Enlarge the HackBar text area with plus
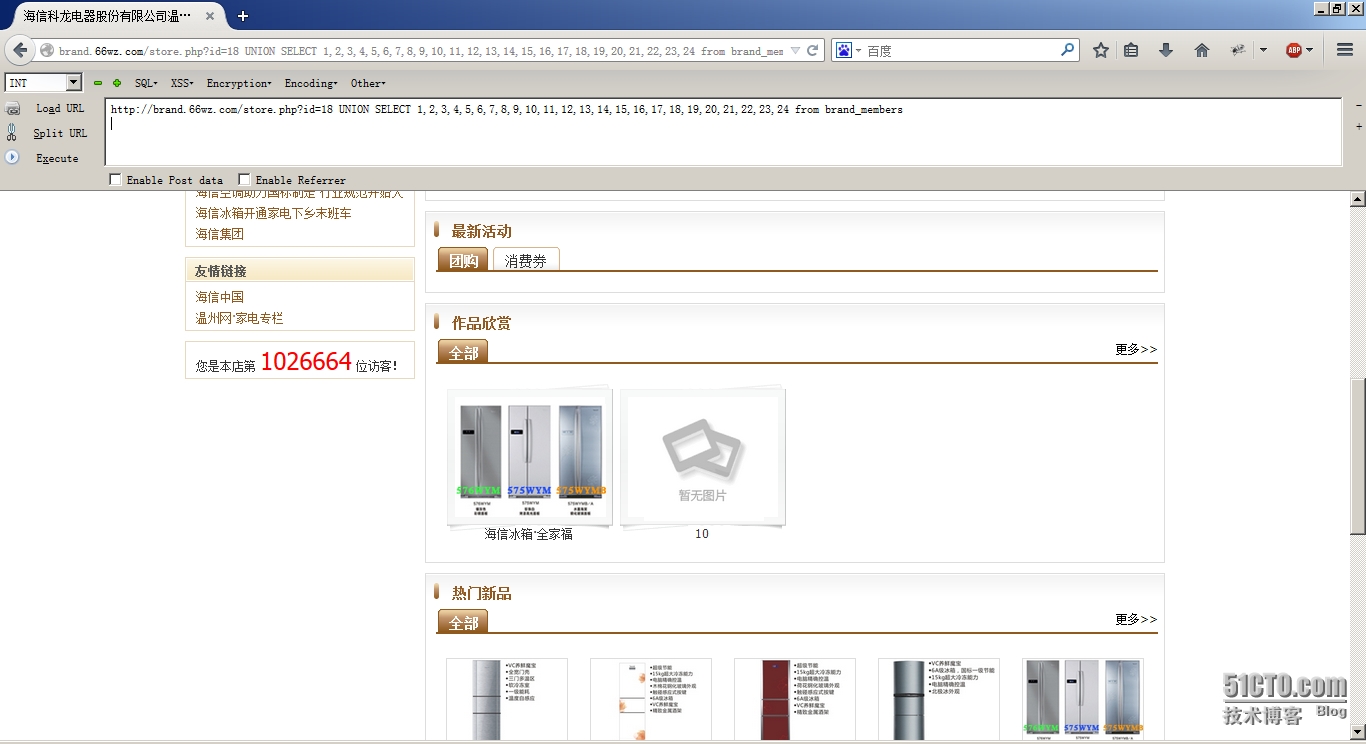The height and width of the screenshot is (744, 1366). point(1358,127)
